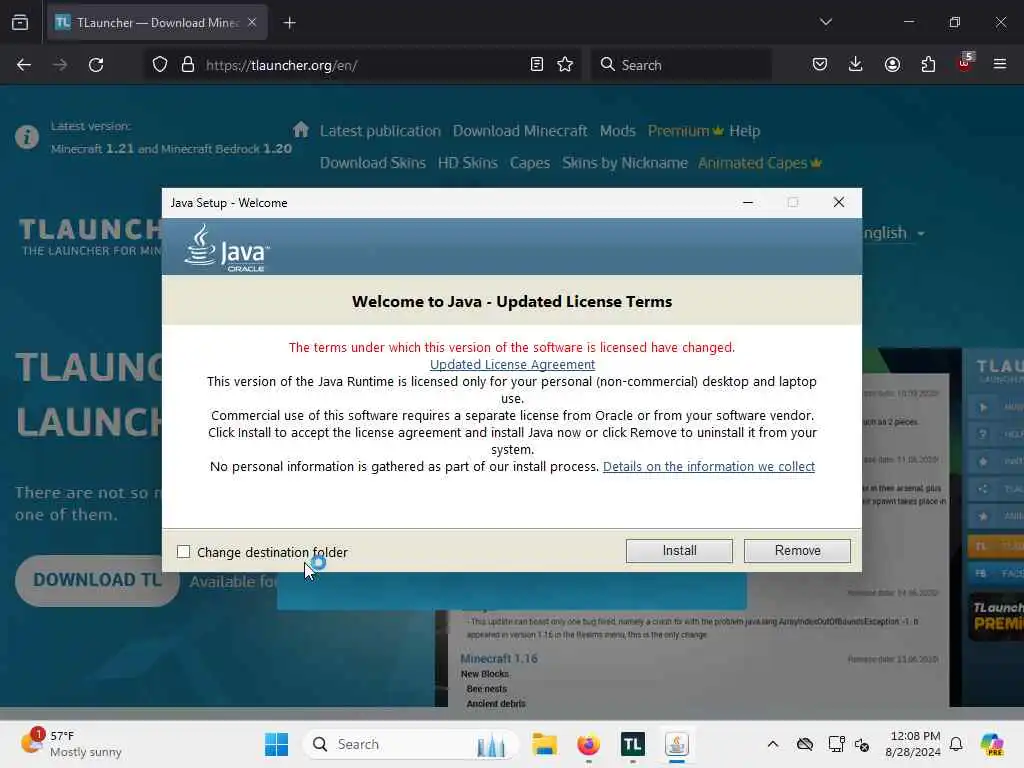Toggle Firefox reader view icon

pyautogui.click(x=537, y=64)
